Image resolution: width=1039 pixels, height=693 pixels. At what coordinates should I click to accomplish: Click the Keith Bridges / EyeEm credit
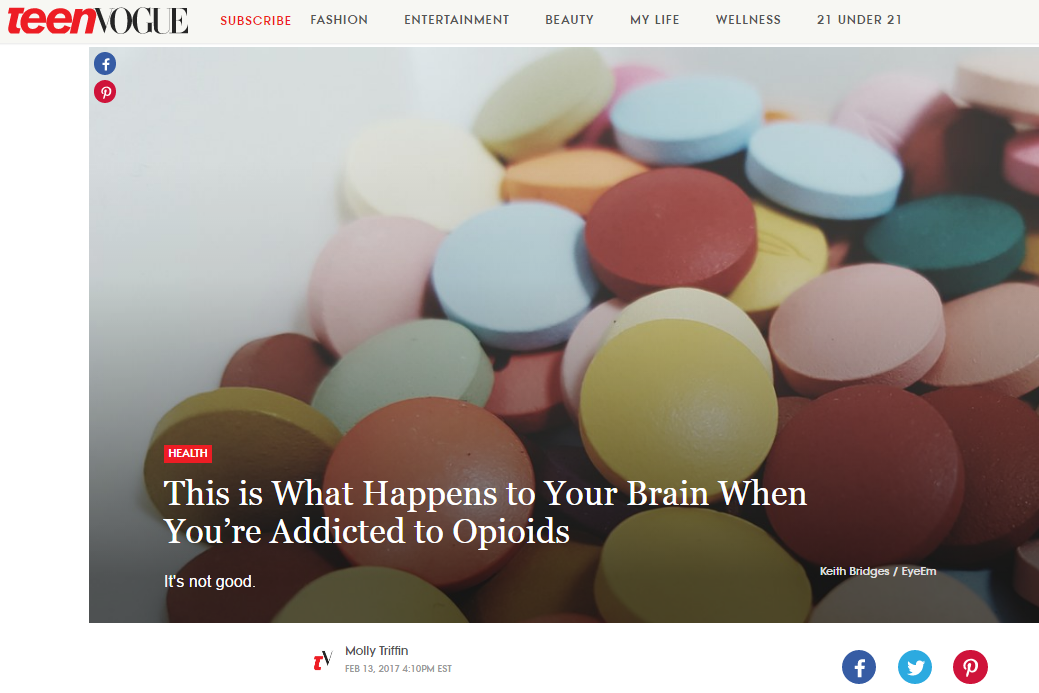878,571
